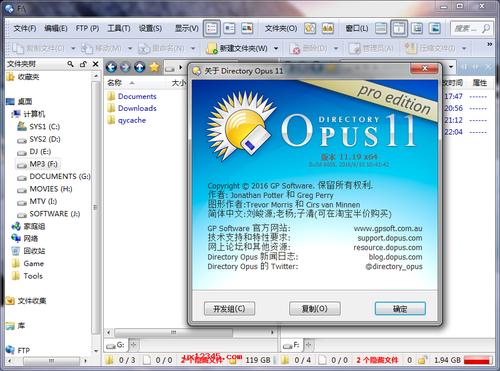
Task: Go forward with the blue right-arrow icon
Action: click(x=125, y=68)
